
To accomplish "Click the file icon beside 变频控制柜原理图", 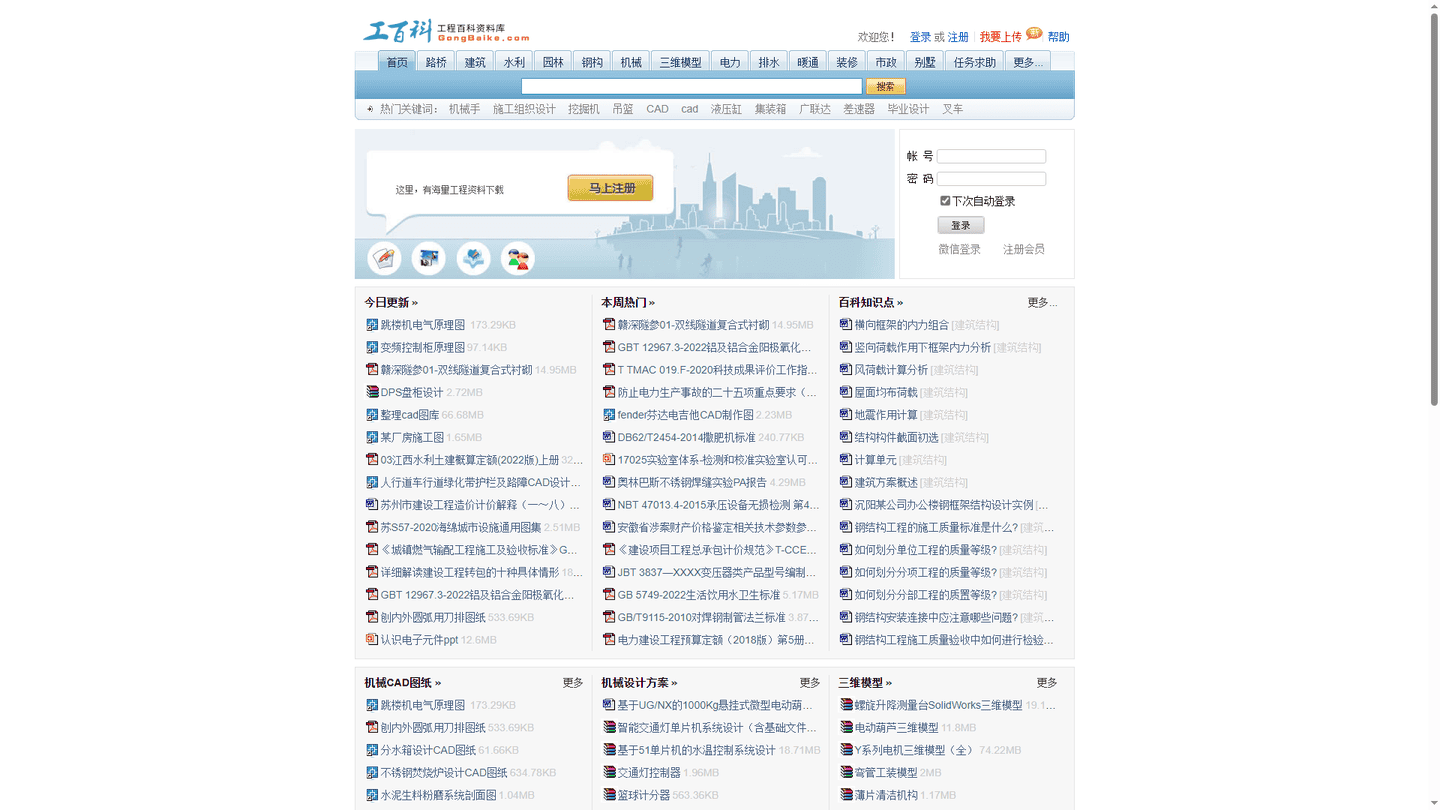I will click(372, 347).
